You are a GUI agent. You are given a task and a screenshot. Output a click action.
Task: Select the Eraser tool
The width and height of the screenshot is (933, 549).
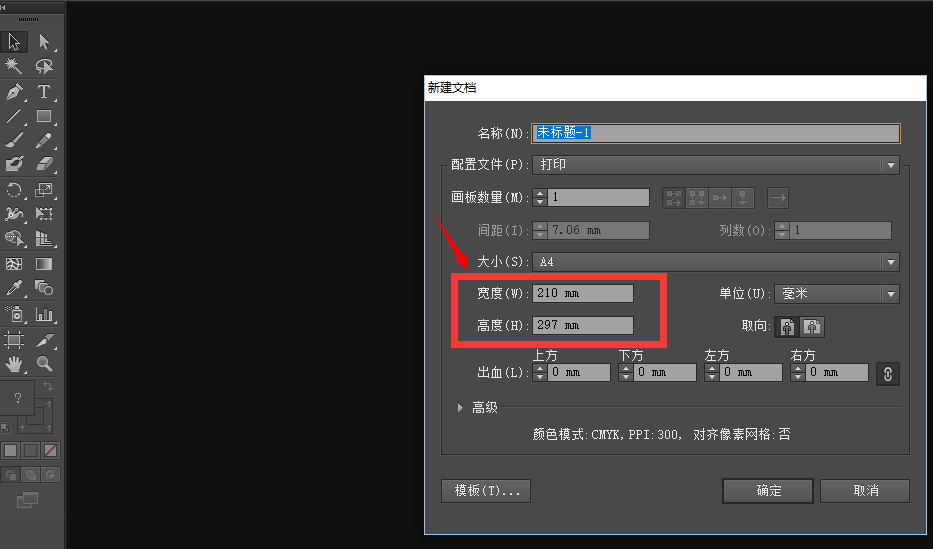tap(44, 164)
